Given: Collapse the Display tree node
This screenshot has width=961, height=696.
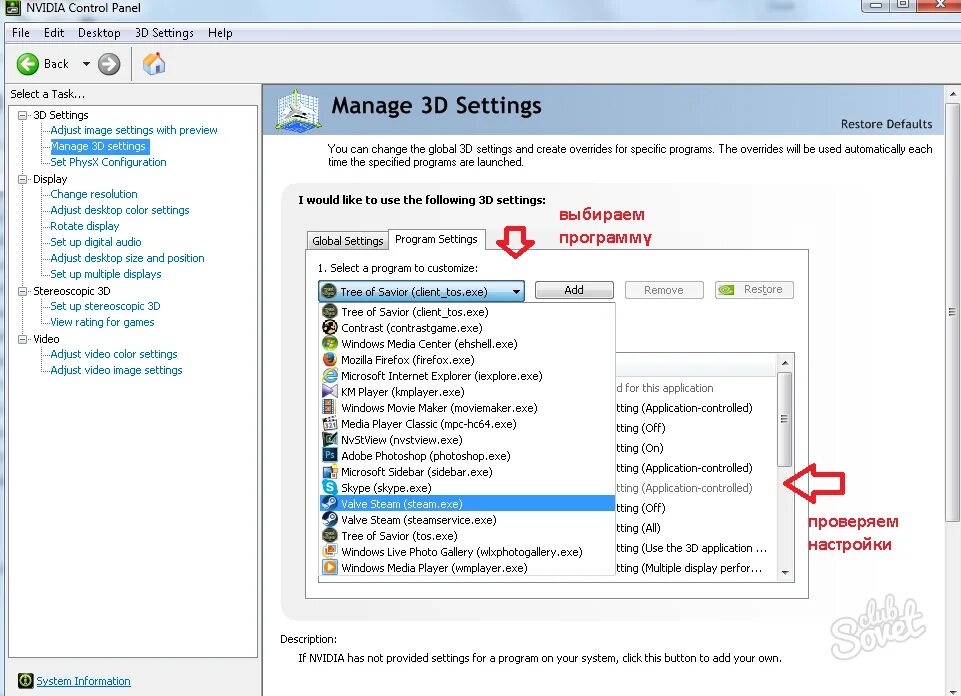Looking at the screenshot, I should pos(23,180).
